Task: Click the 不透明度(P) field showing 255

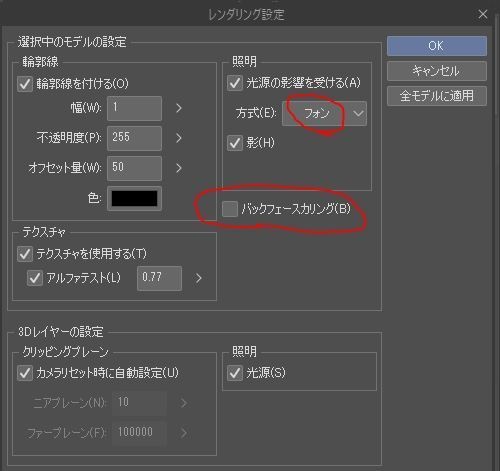Action: point(134,138)
